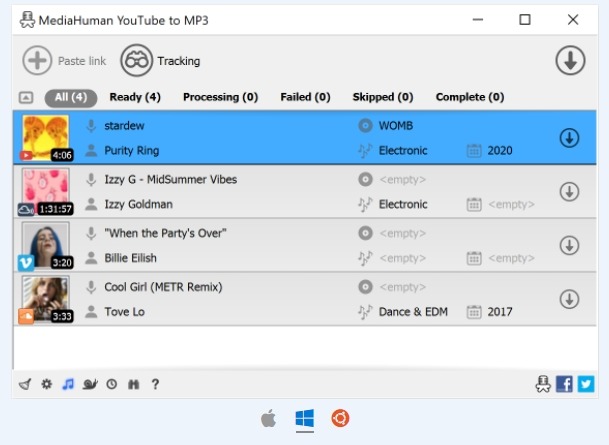The image size is (609, 445).
Task: Click the empty album field for Tove Lo
Action: point(403,287)
